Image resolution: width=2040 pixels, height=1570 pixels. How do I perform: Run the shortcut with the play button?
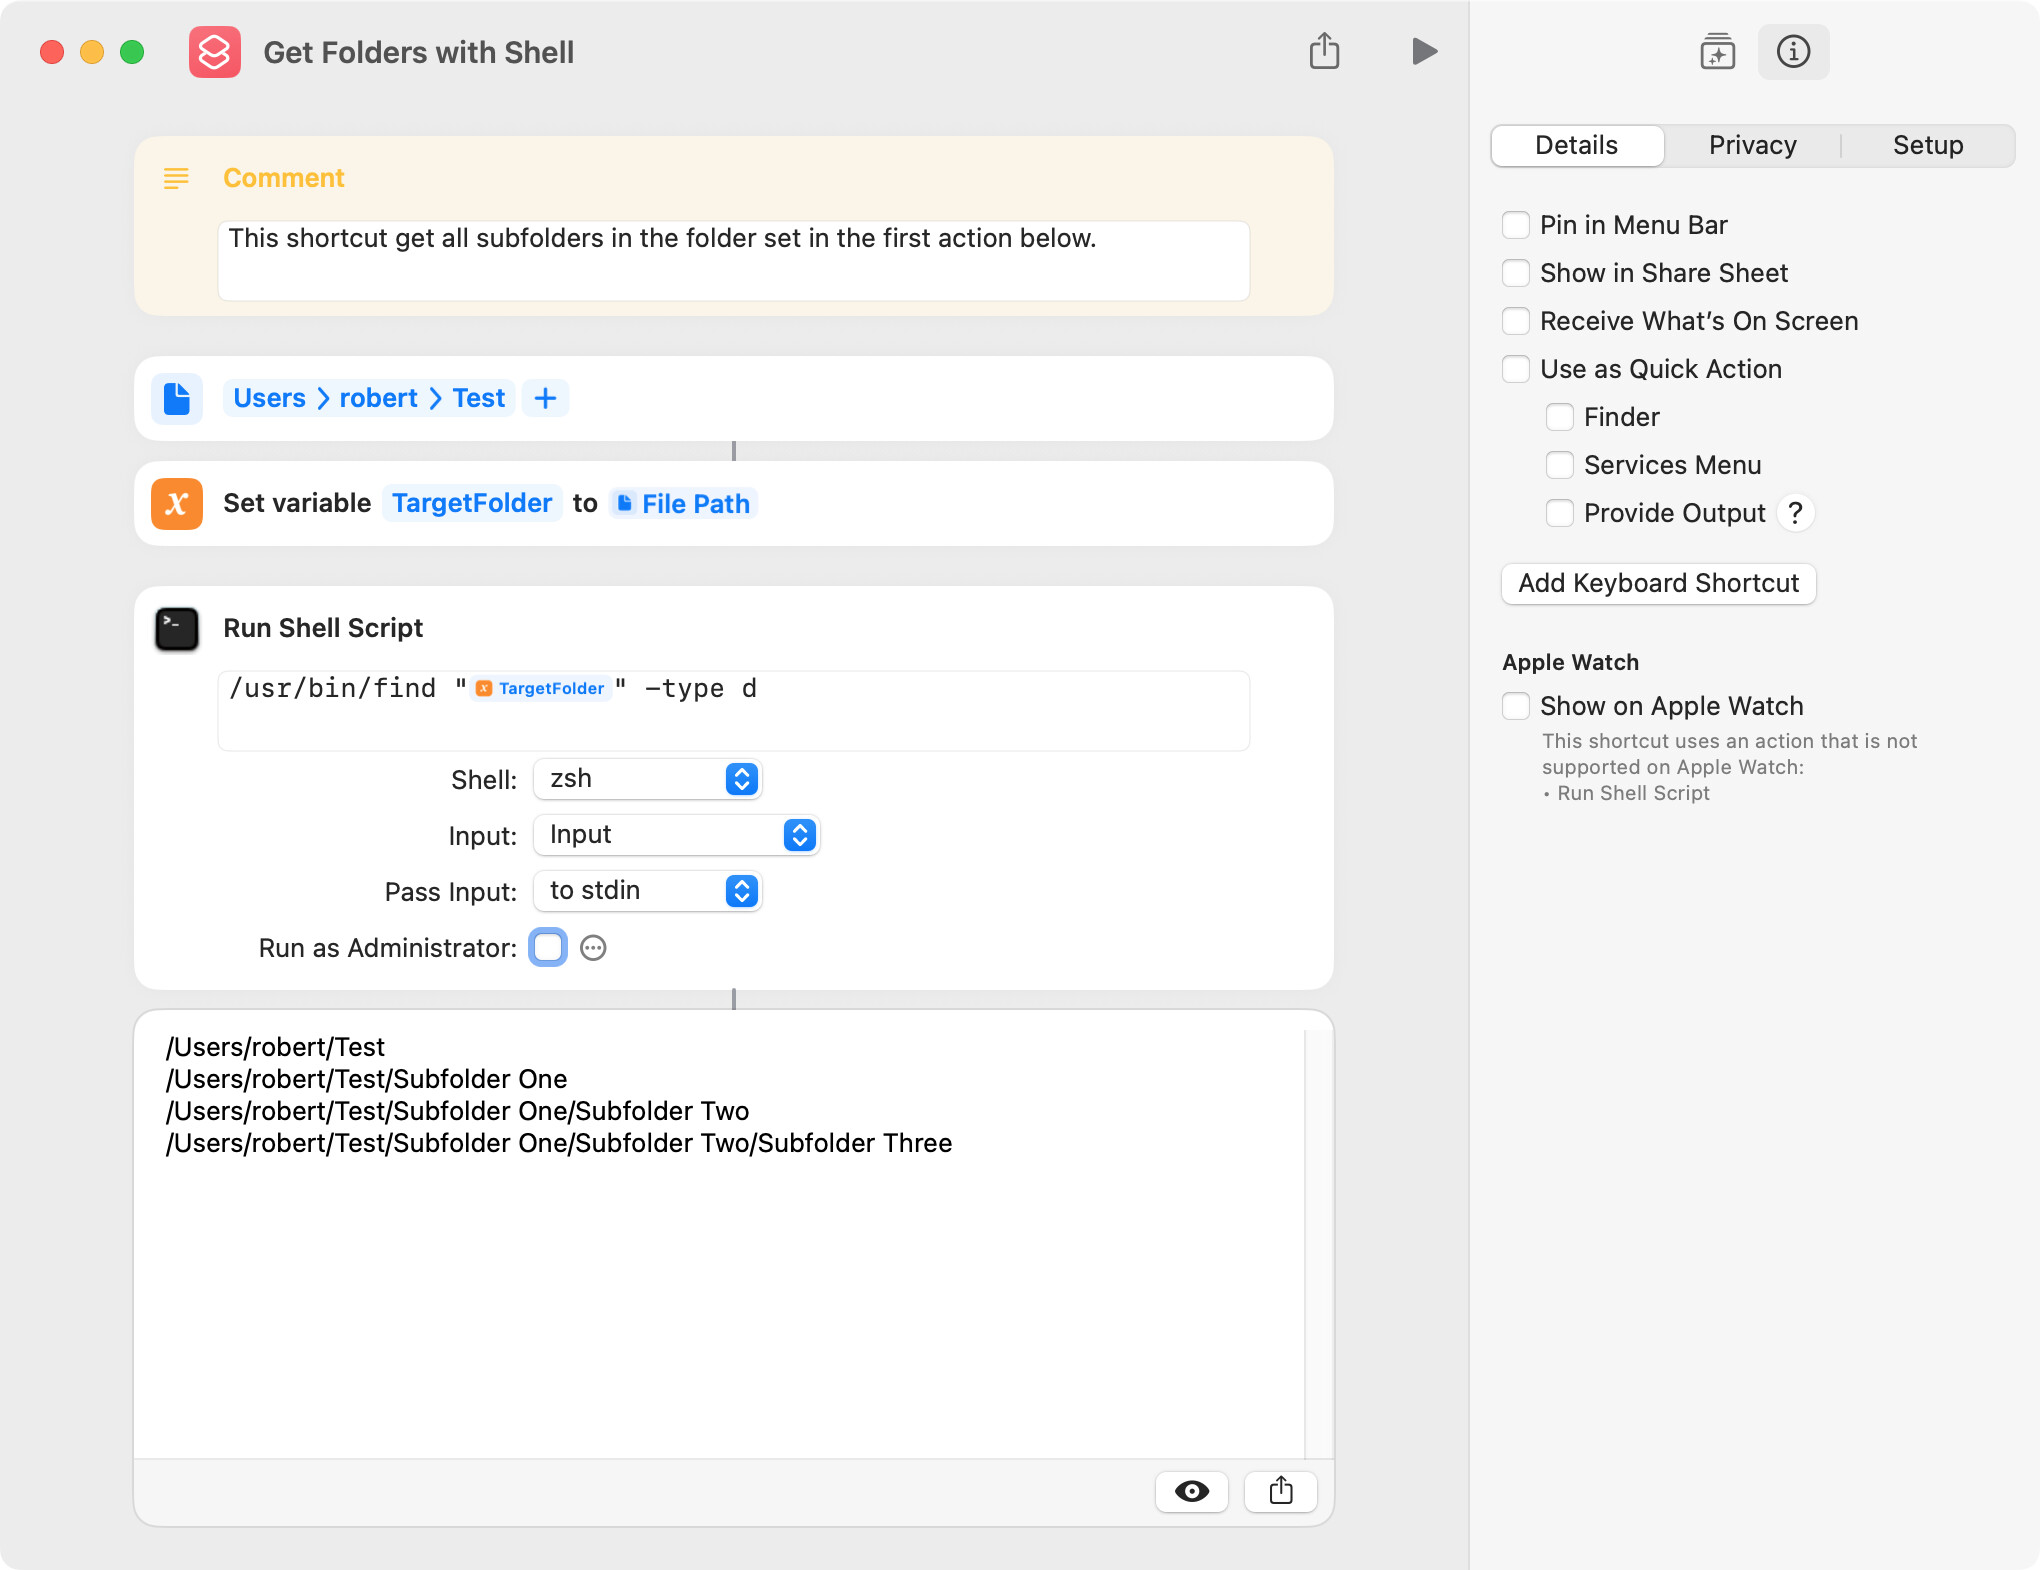tap(1424, 51)
